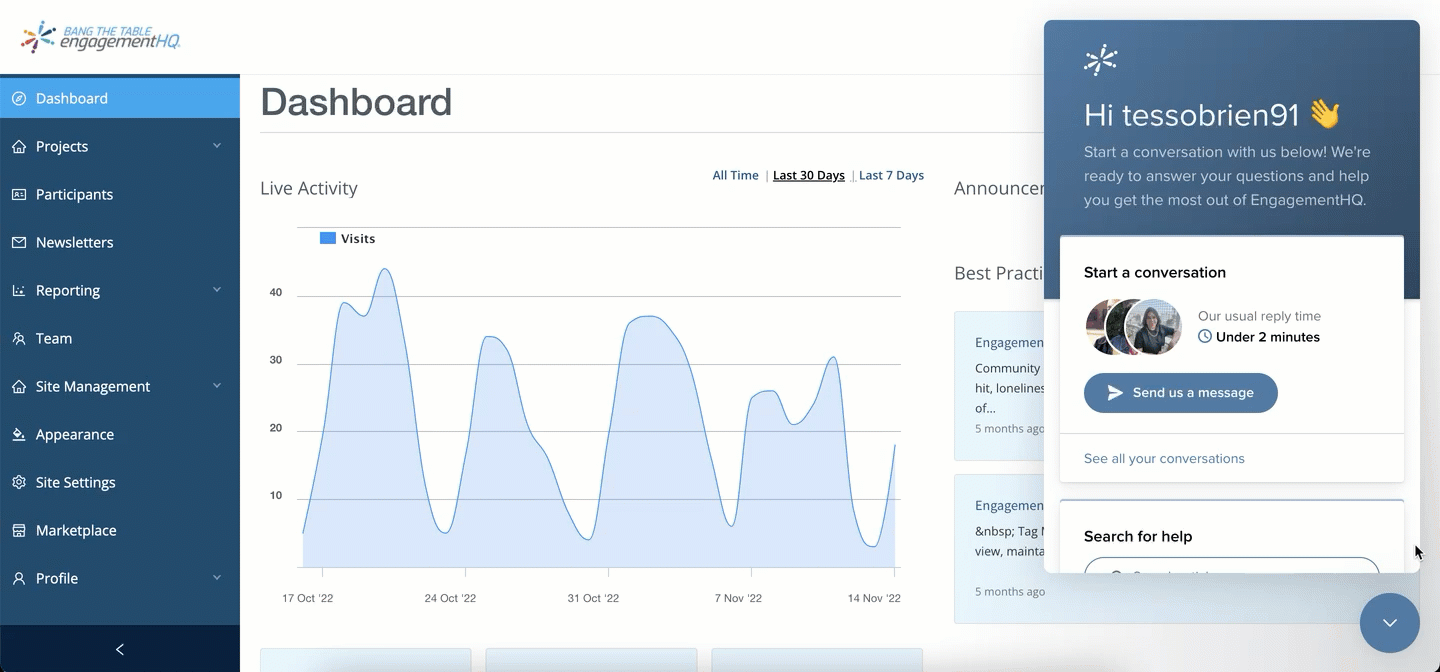Image resolution: width=1440 pixels, height=672 pixels.
Task: Click the Live Activity heading
Action: [309, 188]
